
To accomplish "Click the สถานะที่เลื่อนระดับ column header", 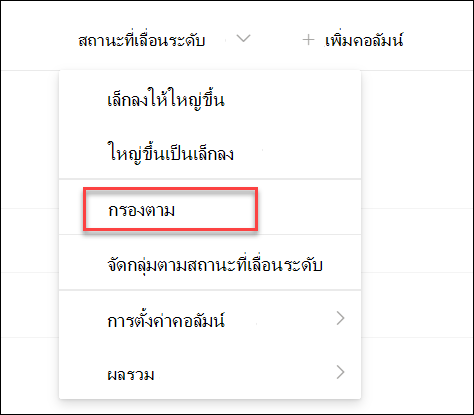I will (142, 40).
